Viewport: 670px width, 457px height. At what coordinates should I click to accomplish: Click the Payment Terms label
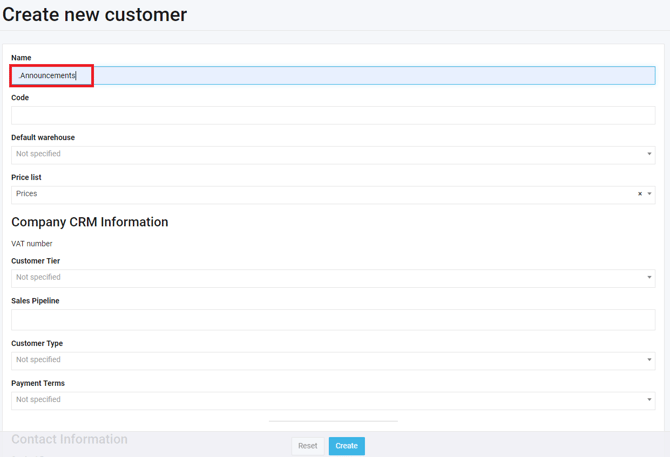(x=38, y=384)
